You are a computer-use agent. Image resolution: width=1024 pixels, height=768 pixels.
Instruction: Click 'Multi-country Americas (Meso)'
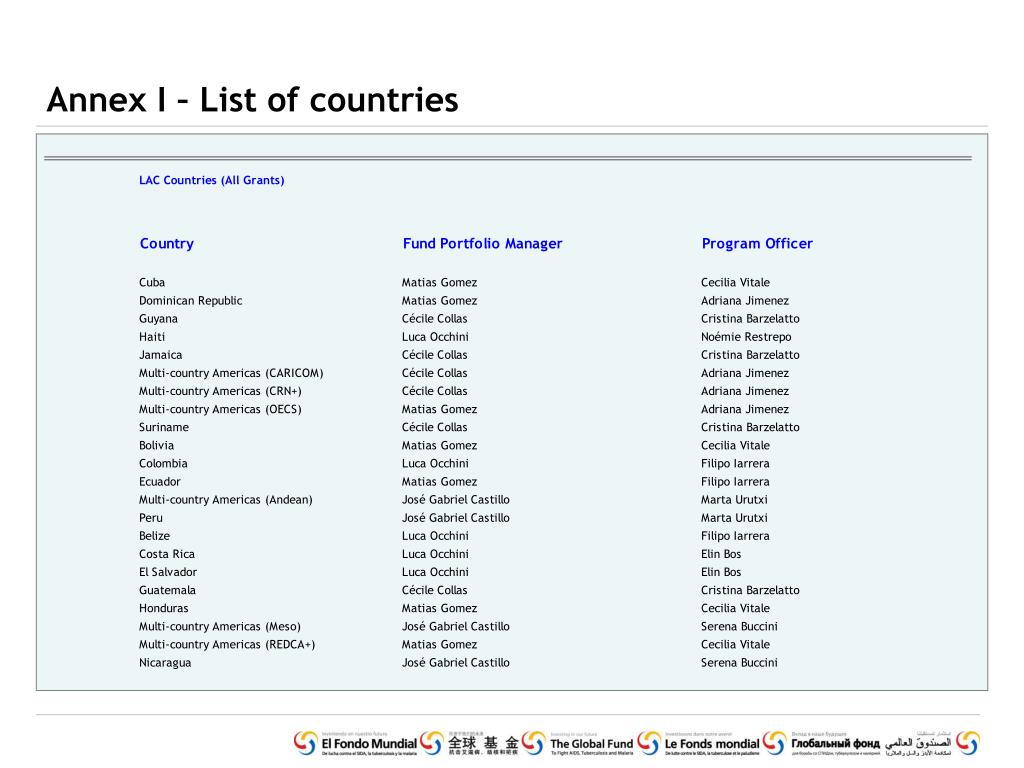[219, 626]
